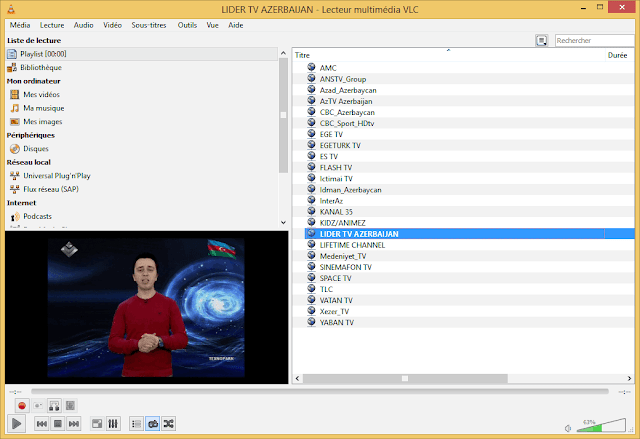Toggle the loop/repeat mode button
The height and width of the screenshot is (439, 640).
[x=153, y=424]
